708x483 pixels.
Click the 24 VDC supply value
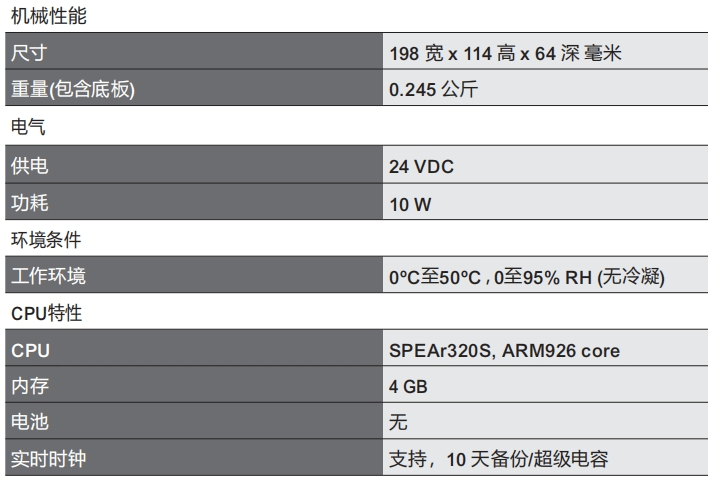click(421, 167)
